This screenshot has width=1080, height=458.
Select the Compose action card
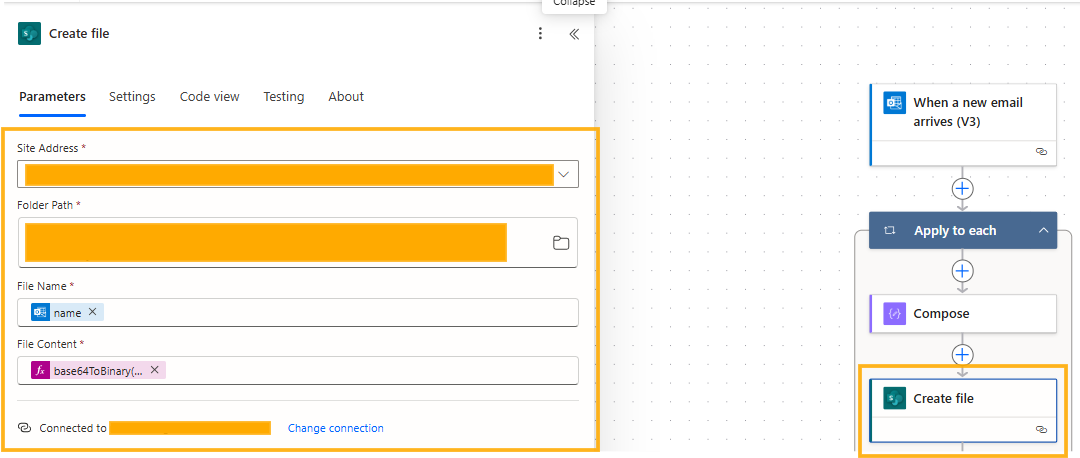click(963, 313)
